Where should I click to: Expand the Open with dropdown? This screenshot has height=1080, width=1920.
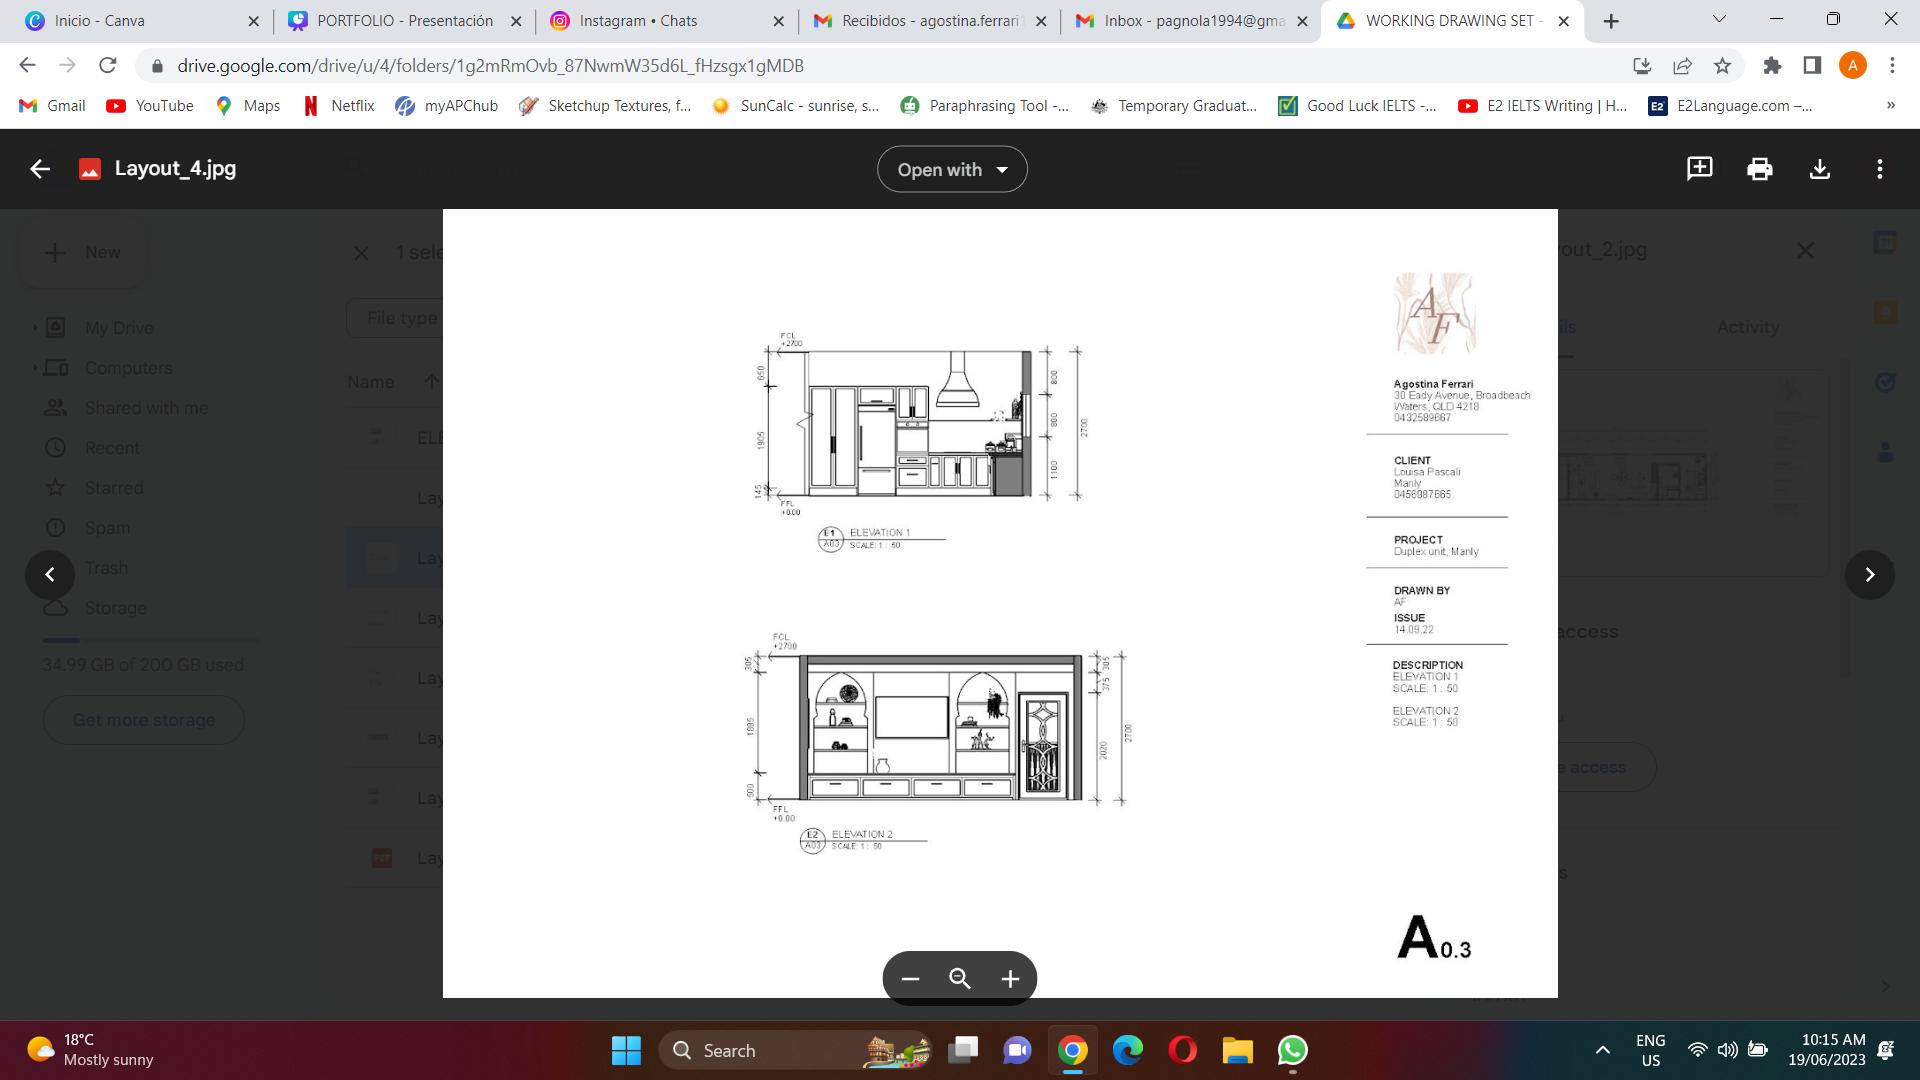coord(952,170)
